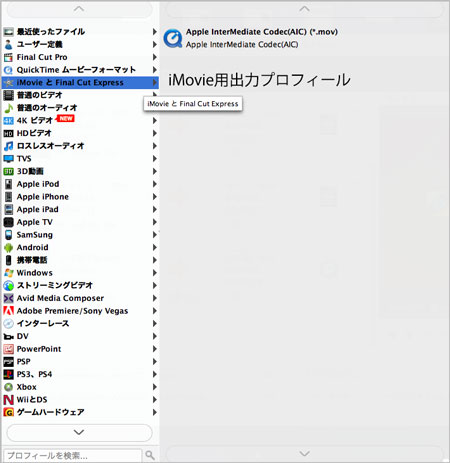Click the AIC QuickTime profile icon
Viewport: 450px width, 463px height.
pos(173,38)
